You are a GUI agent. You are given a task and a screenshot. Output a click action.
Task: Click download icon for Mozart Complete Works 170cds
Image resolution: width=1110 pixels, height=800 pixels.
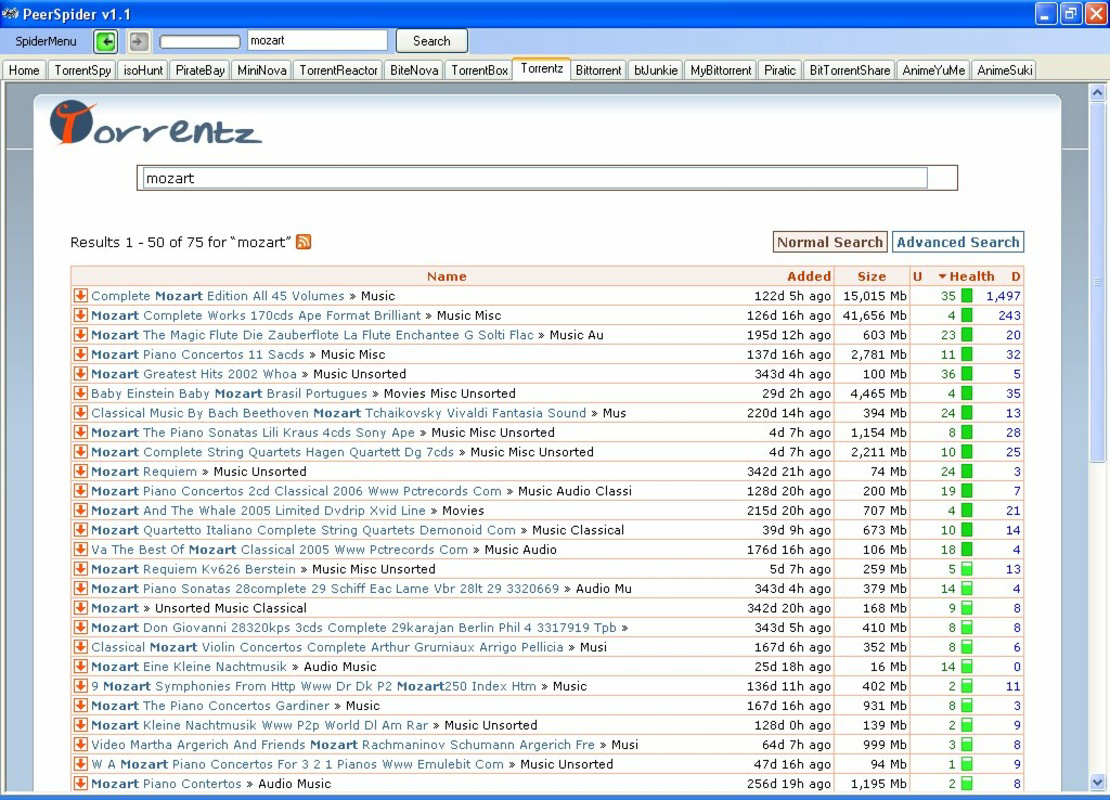[x=81, y=315]
